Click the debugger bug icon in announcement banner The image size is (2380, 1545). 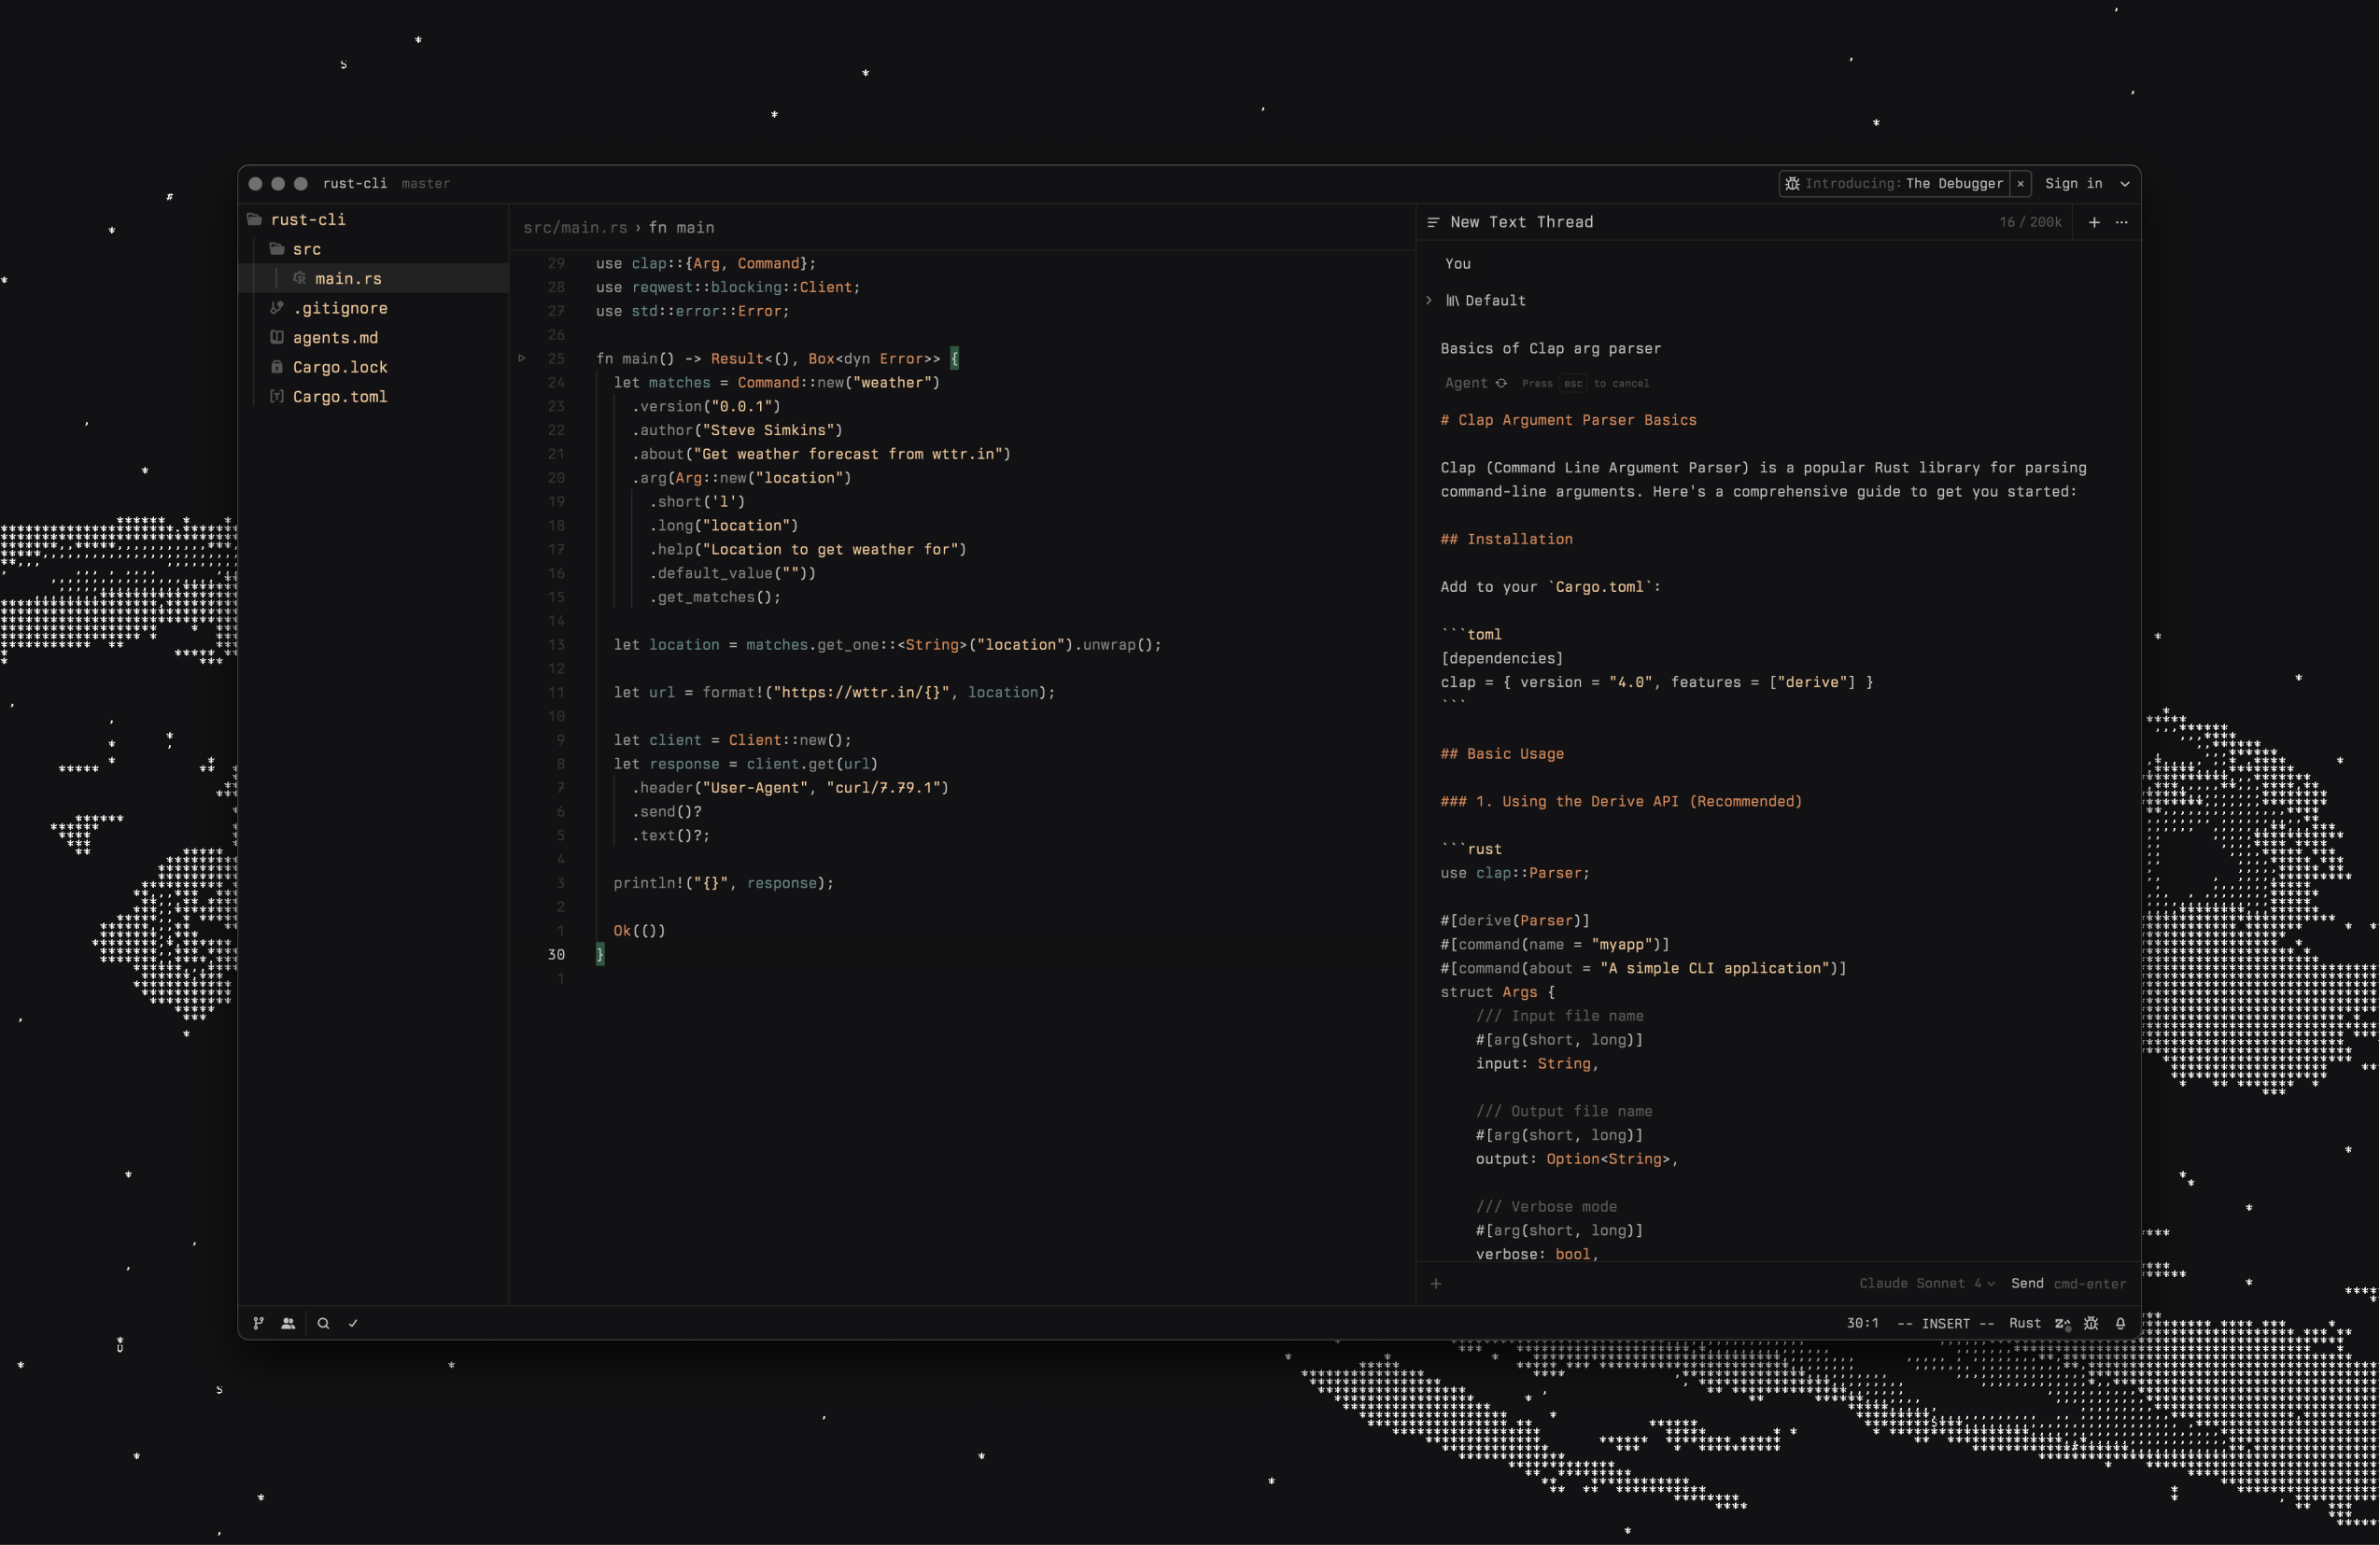tap(1793, 183)
